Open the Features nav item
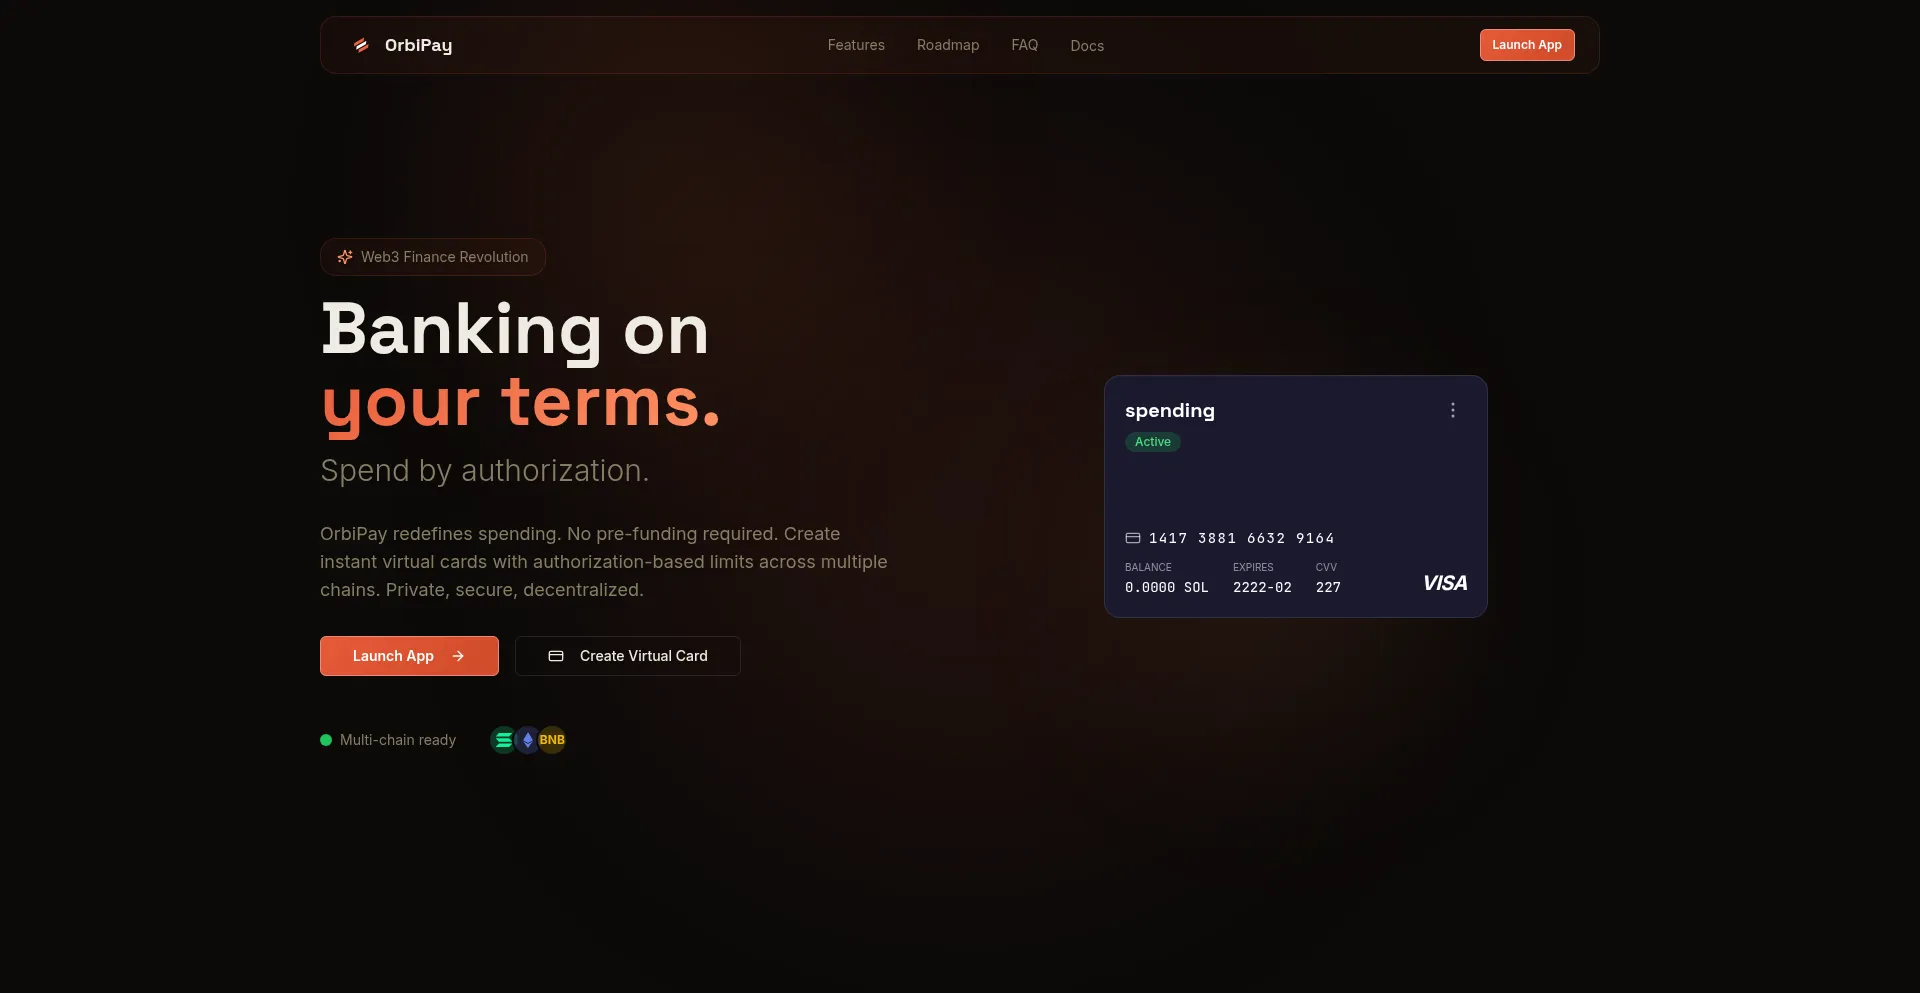The image size is (1920, 993). (856, 45)
